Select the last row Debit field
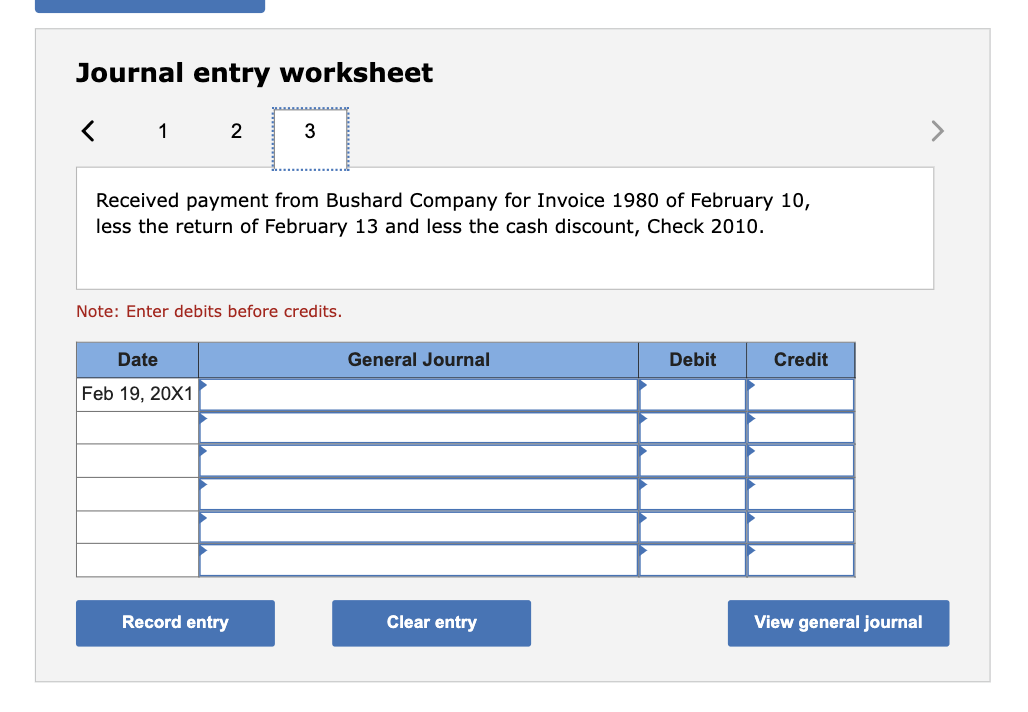1028x712 pixels. tap(692, 561)
